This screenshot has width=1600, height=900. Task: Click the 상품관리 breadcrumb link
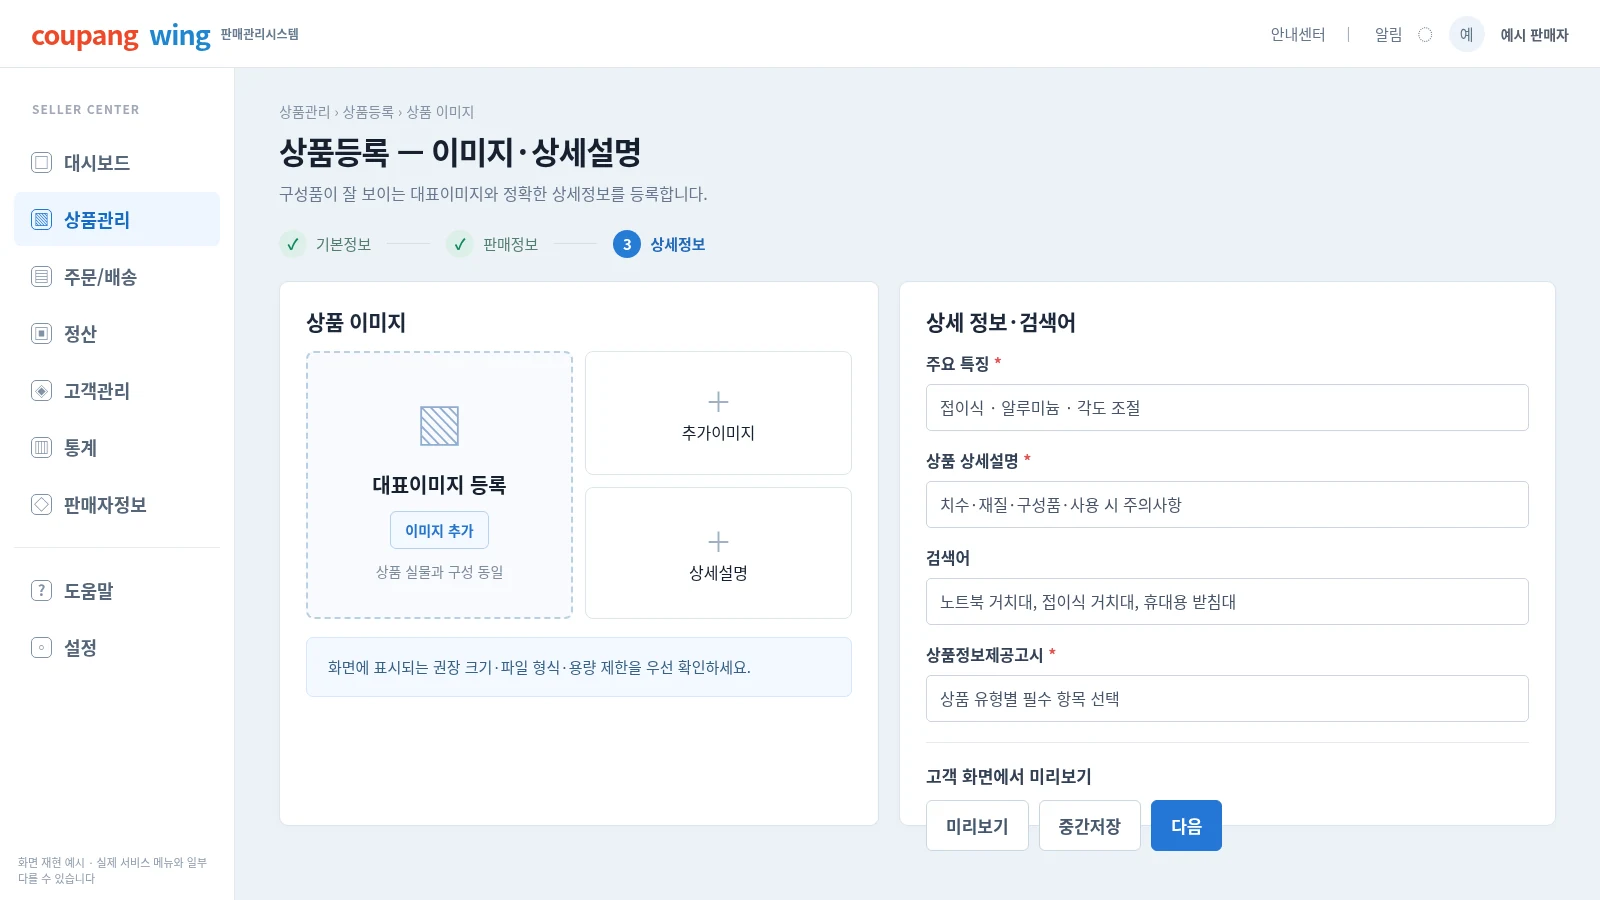[304, 112]
